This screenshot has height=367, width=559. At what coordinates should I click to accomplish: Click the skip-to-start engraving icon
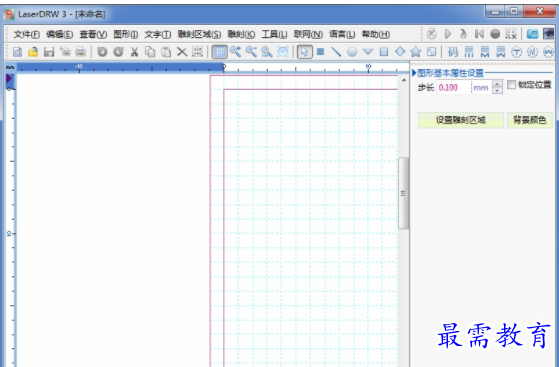tap(479, 34)
